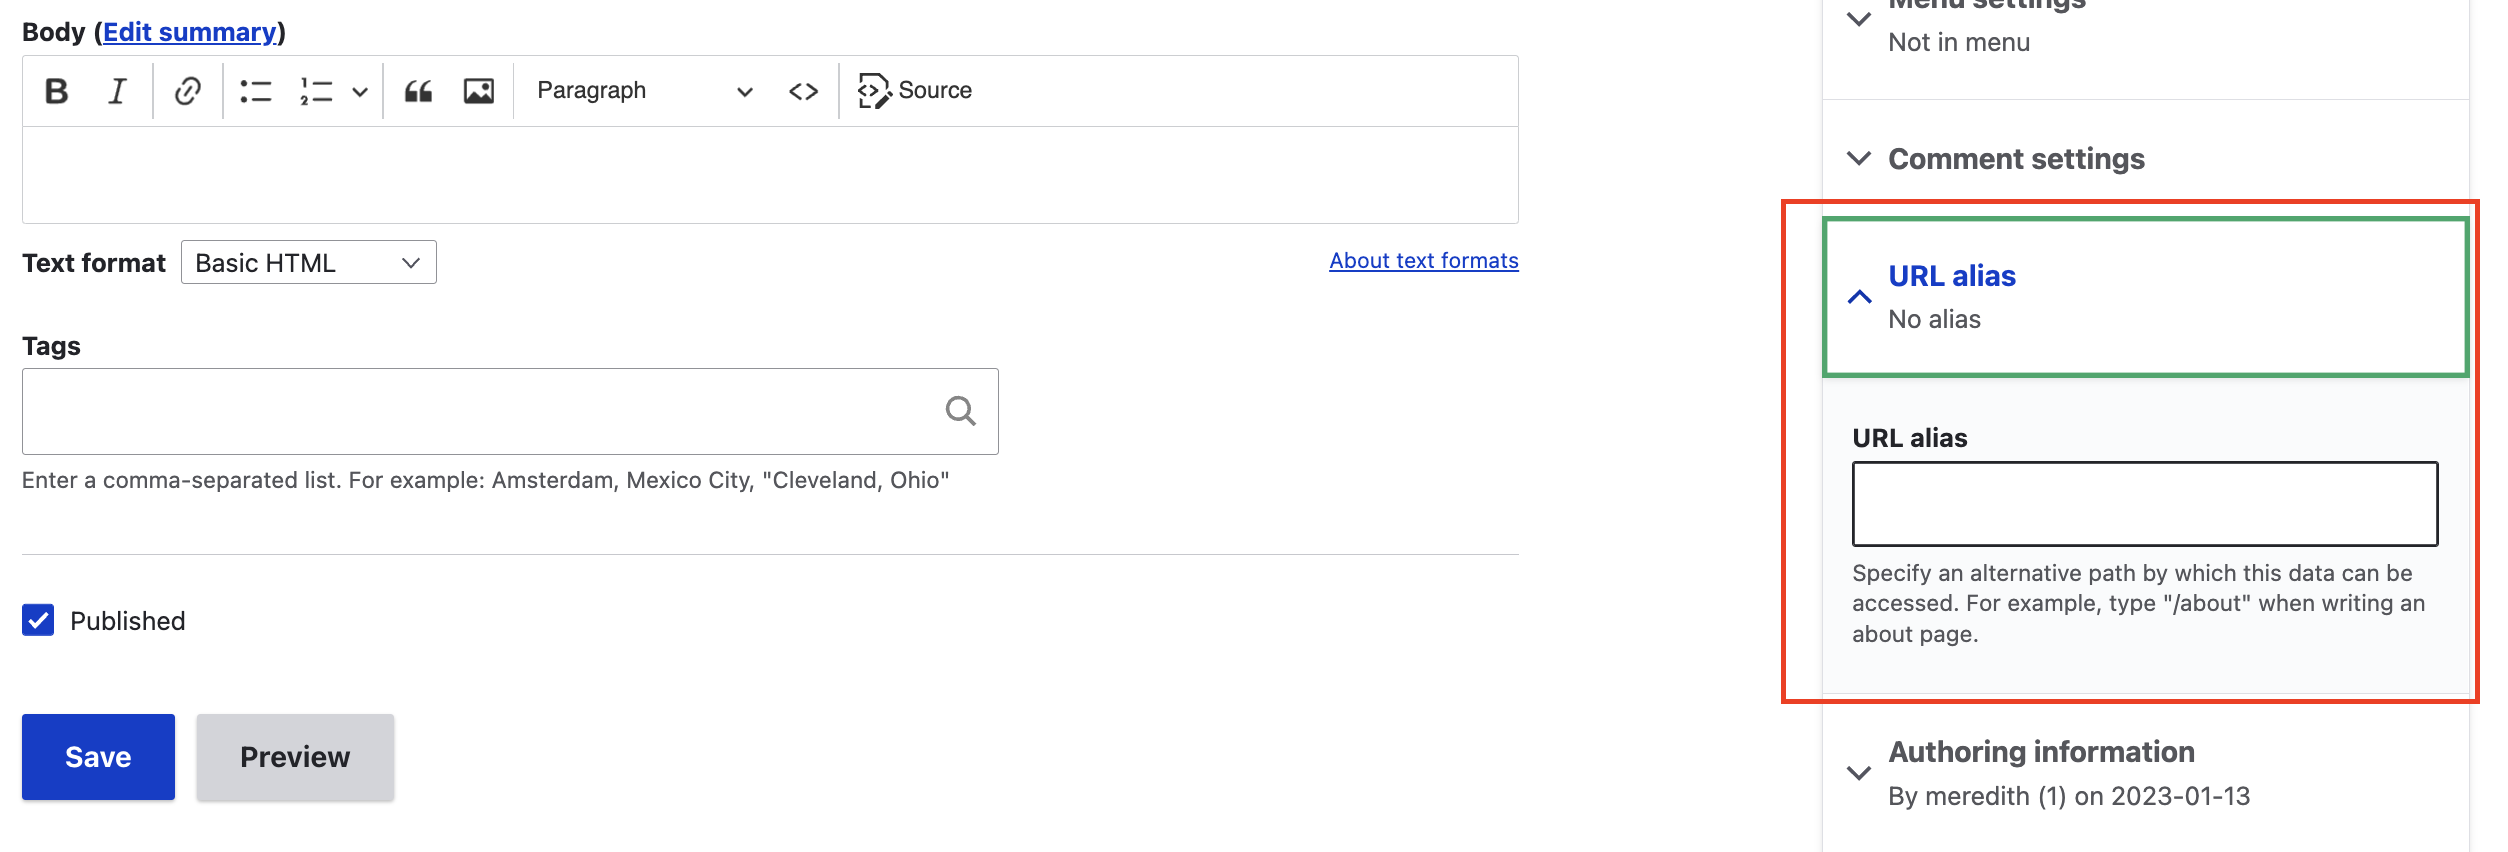Apply bold formatting in Body editor

click(x=57, y=91)
